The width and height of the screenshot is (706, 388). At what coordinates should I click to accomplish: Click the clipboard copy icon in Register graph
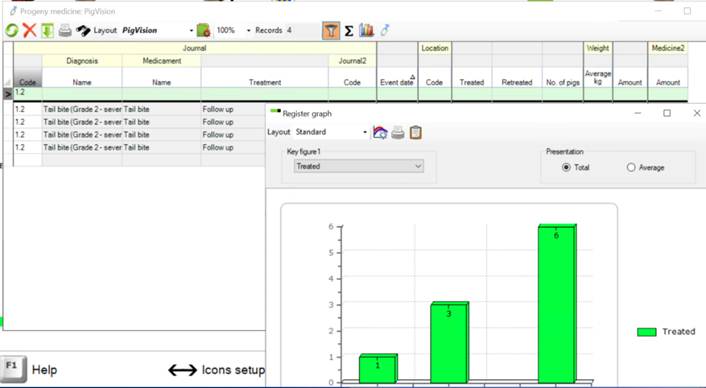click(416, 132)
